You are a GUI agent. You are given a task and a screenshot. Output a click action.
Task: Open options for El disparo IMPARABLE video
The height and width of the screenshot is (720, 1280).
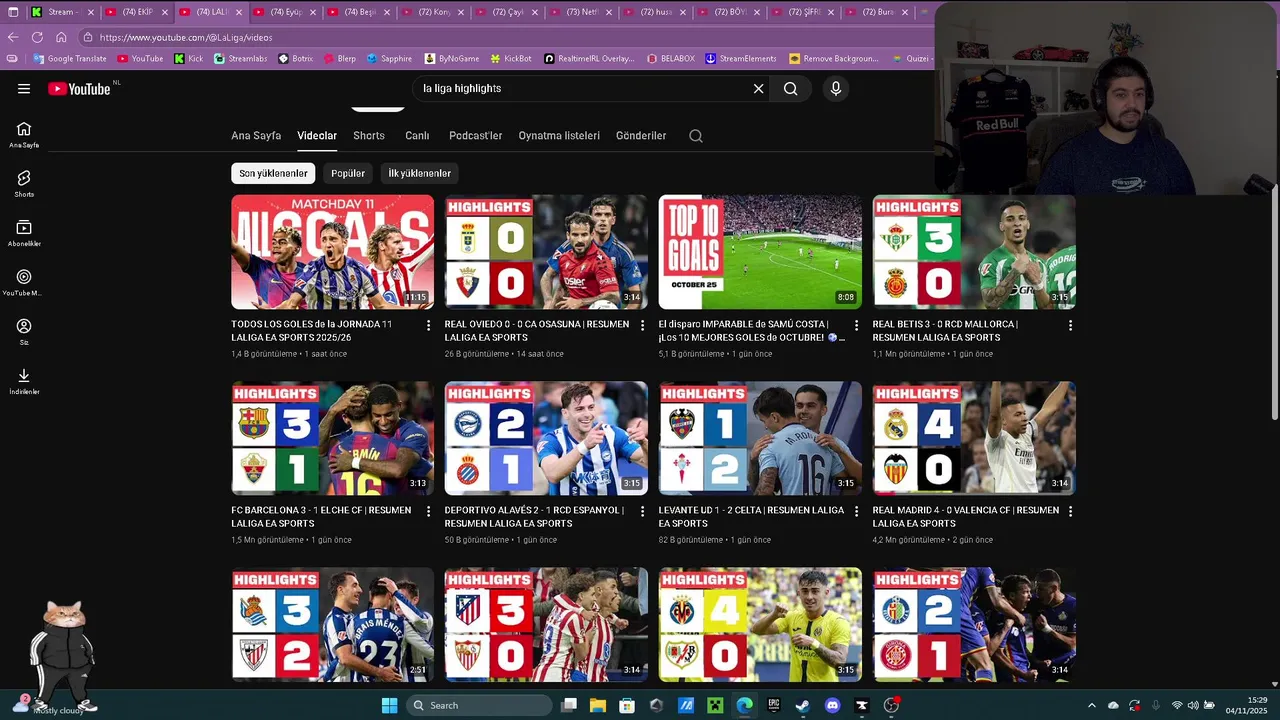pyautogui.click(x=856, y=326)
